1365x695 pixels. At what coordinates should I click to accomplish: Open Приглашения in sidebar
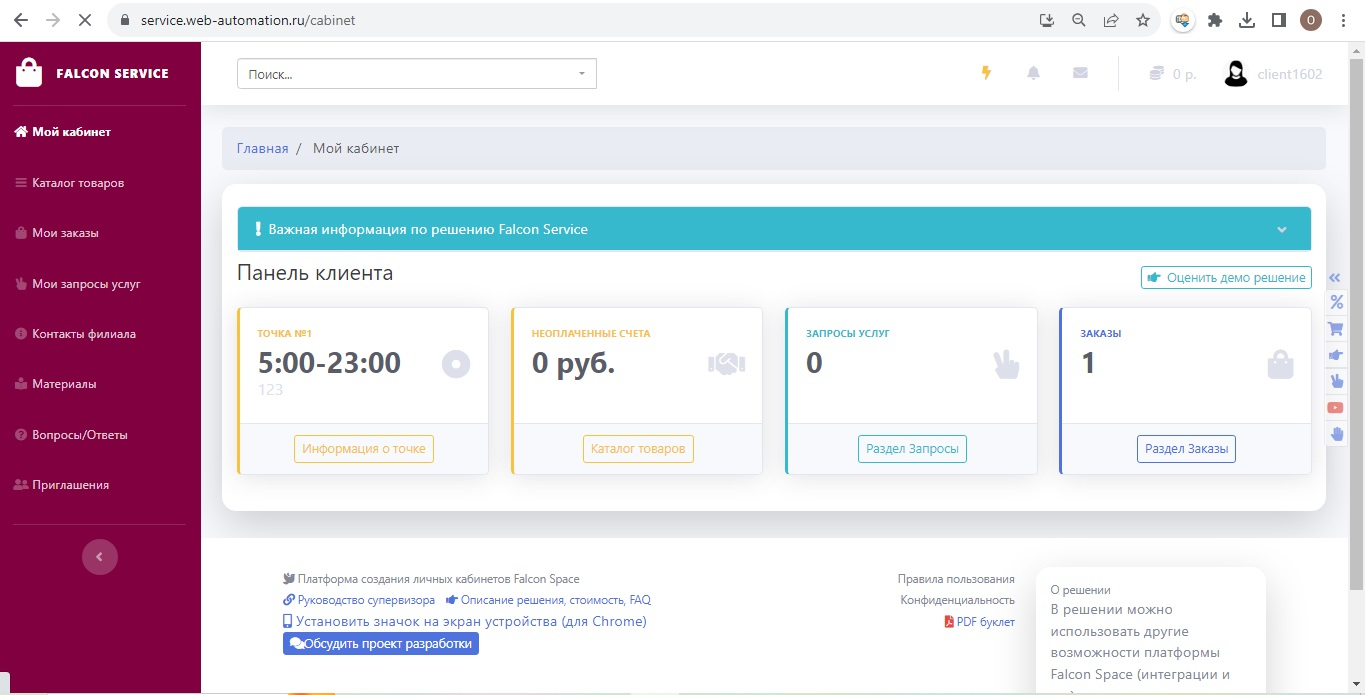(61, 485)
